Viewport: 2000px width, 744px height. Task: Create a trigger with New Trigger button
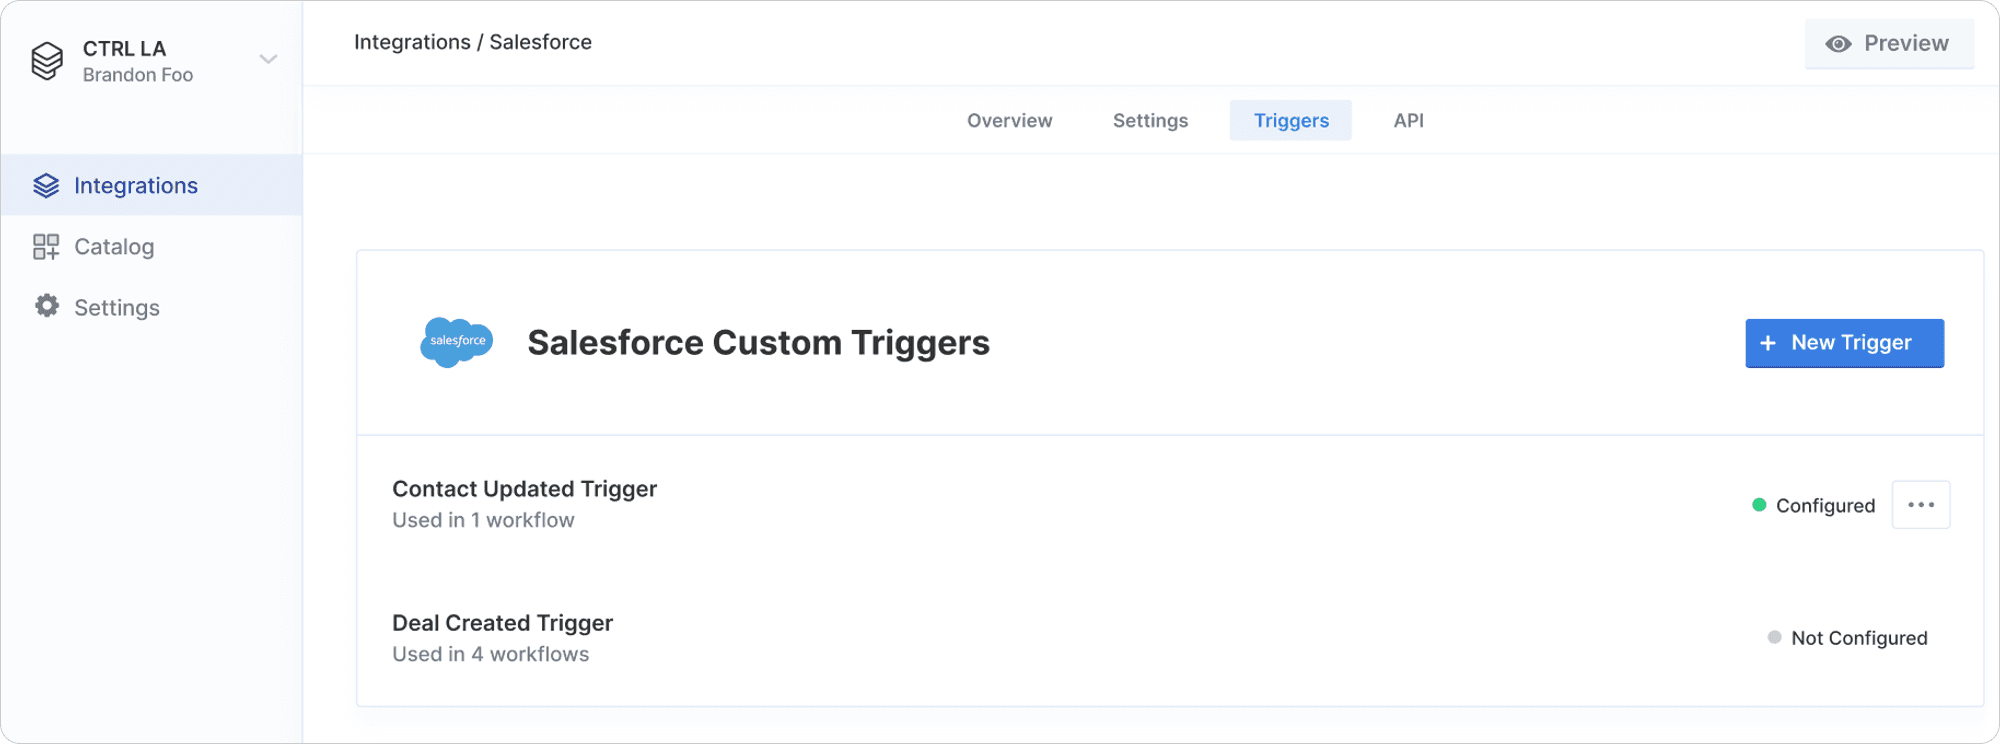[x=1844, y=343]
